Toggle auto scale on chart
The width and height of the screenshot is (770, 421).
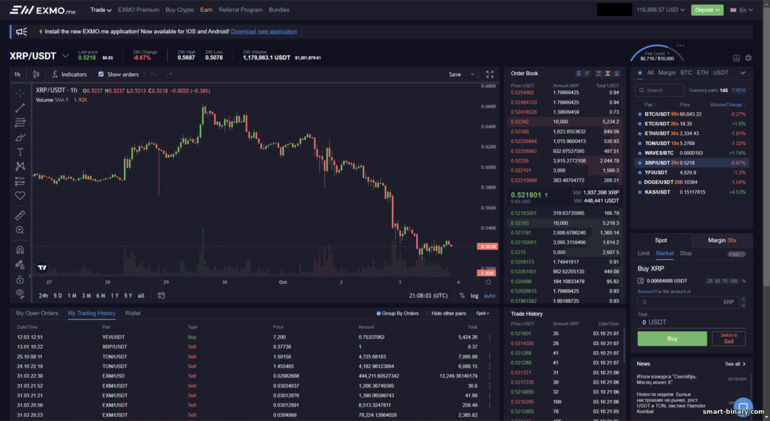pos(490,295)
